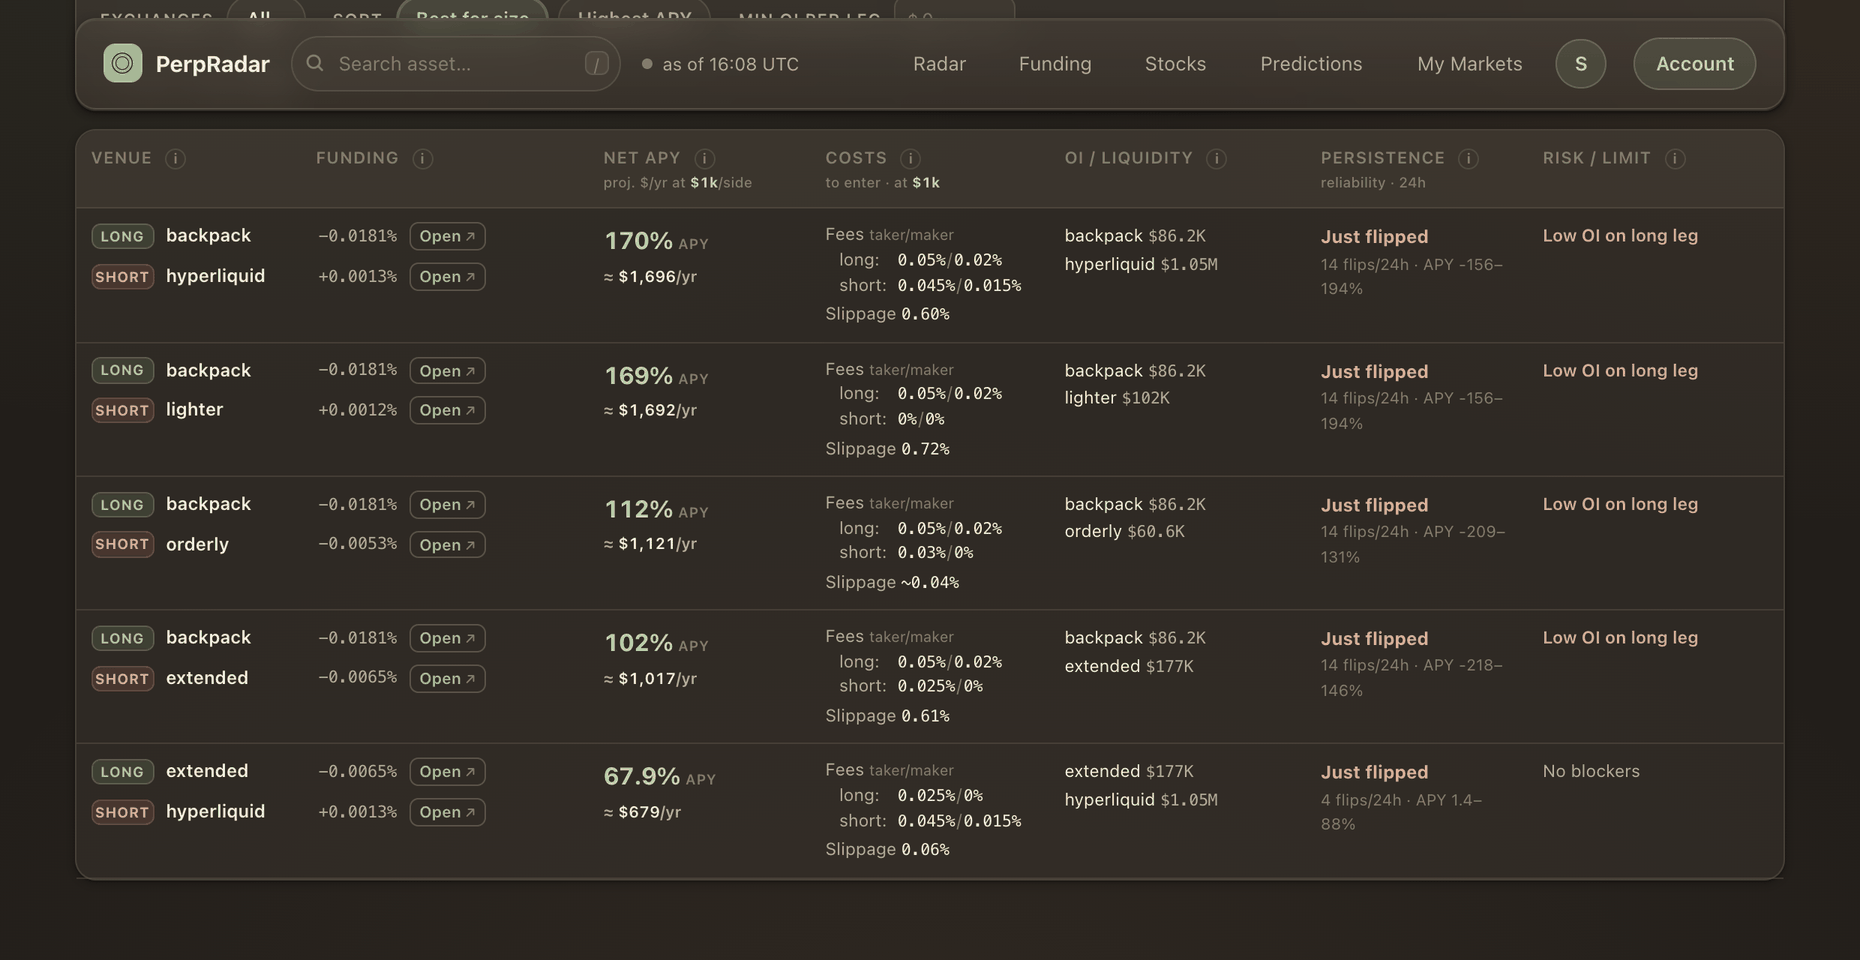
Task: Click the NET APY info icon
Action: tap(705, 159)
